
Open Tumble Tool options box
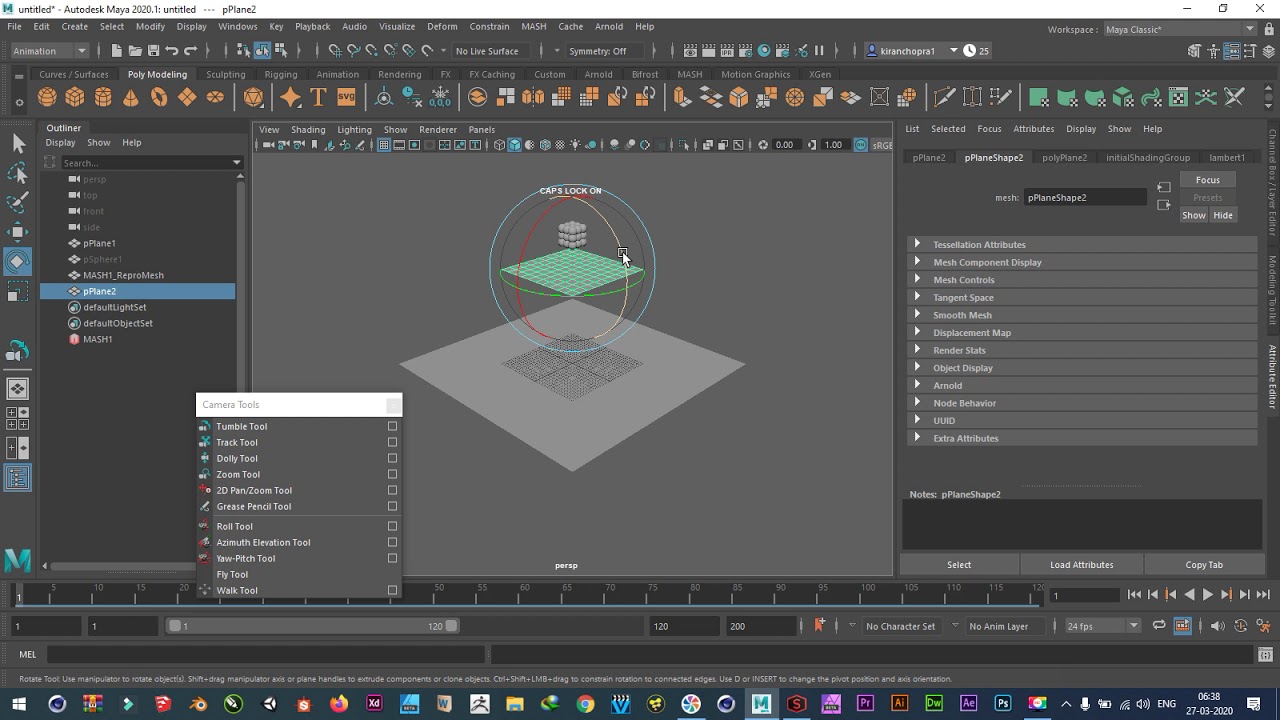coord(392,426)
